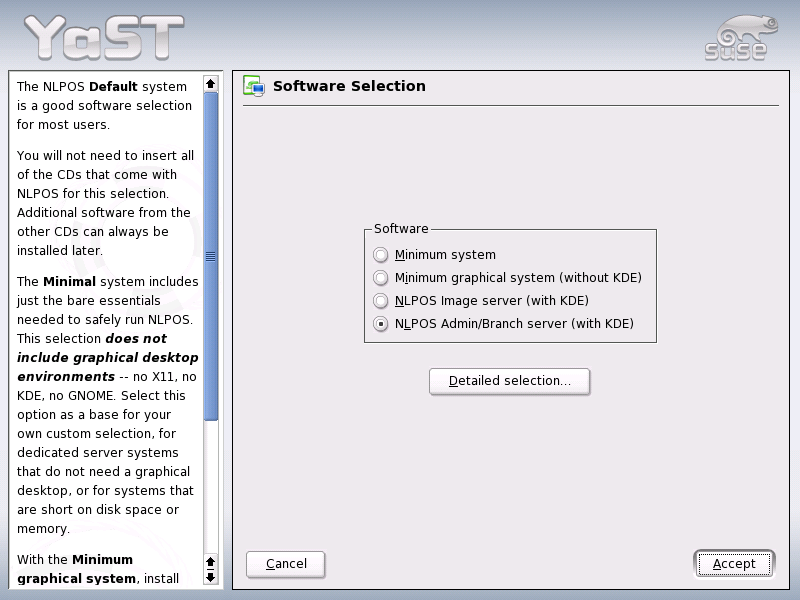
Task: Select NLPOS Image server (with KDE)
Action: pos(481,301)
